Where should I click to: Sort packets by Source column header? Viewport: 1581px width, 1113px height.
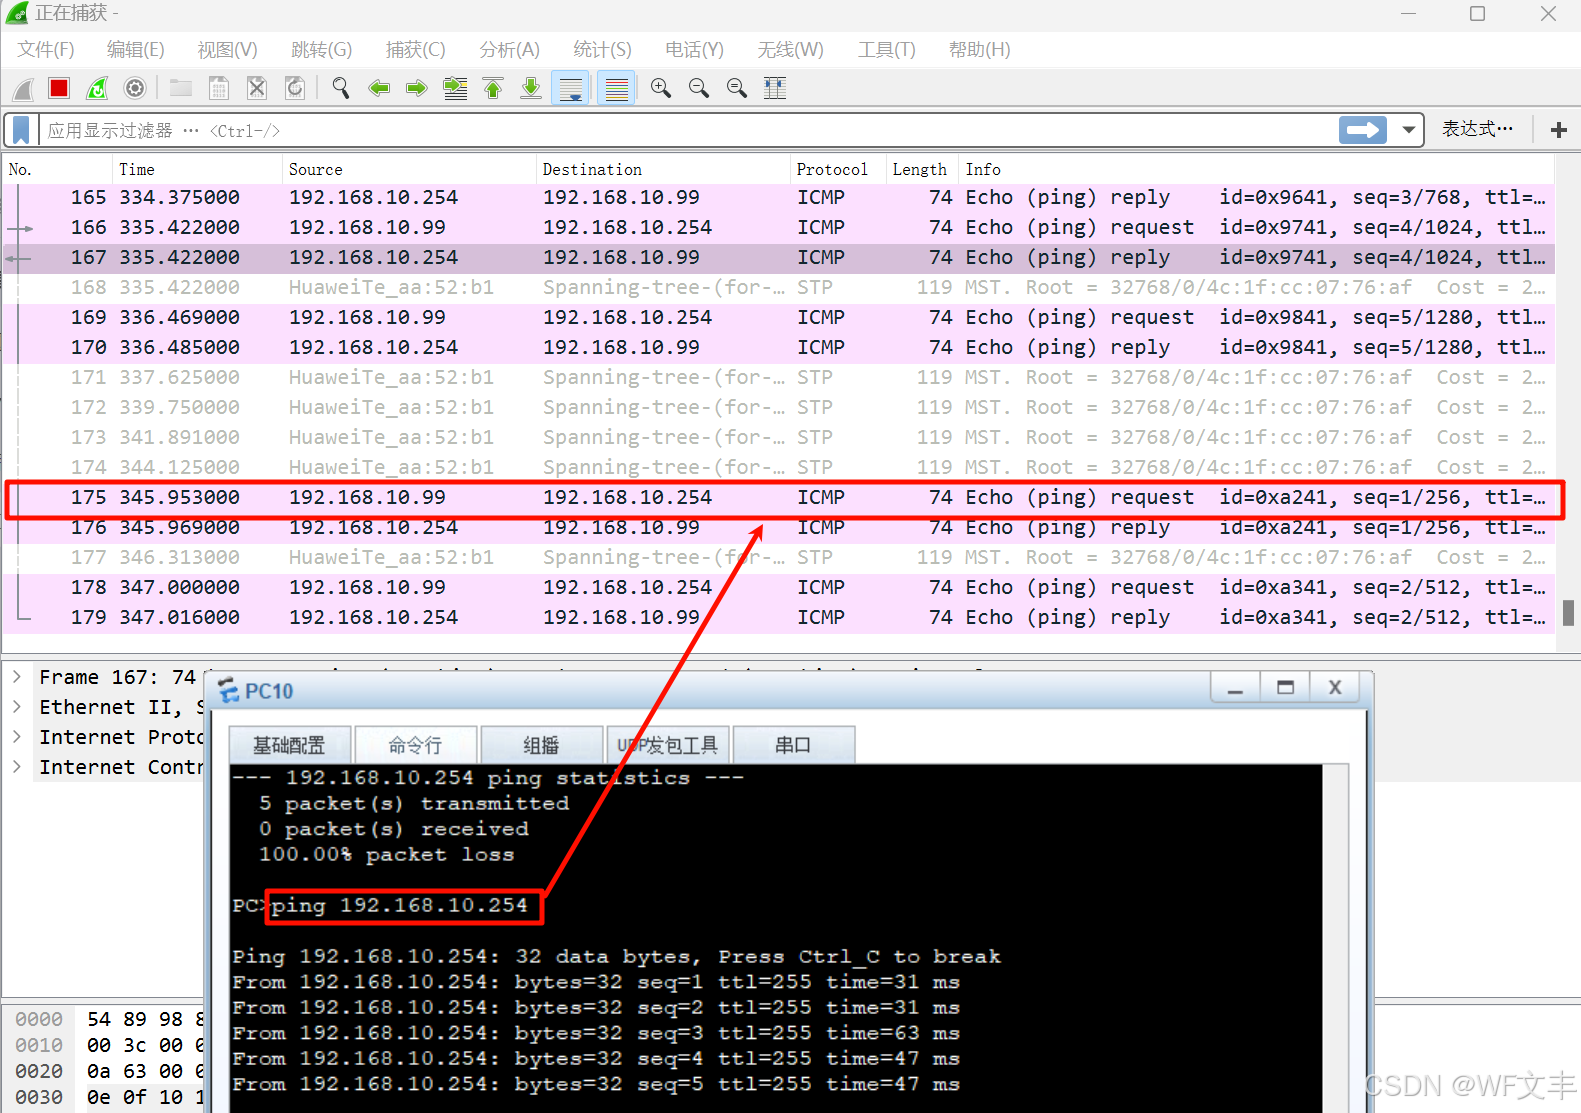pyautogui.click(x=409, y=169)
